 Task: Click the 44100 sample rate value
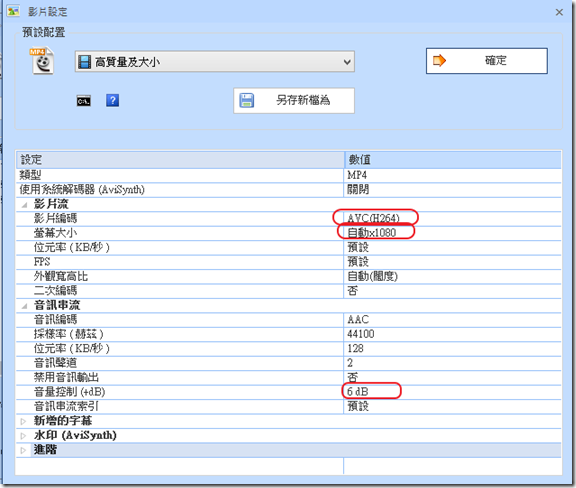click(361, 334)
